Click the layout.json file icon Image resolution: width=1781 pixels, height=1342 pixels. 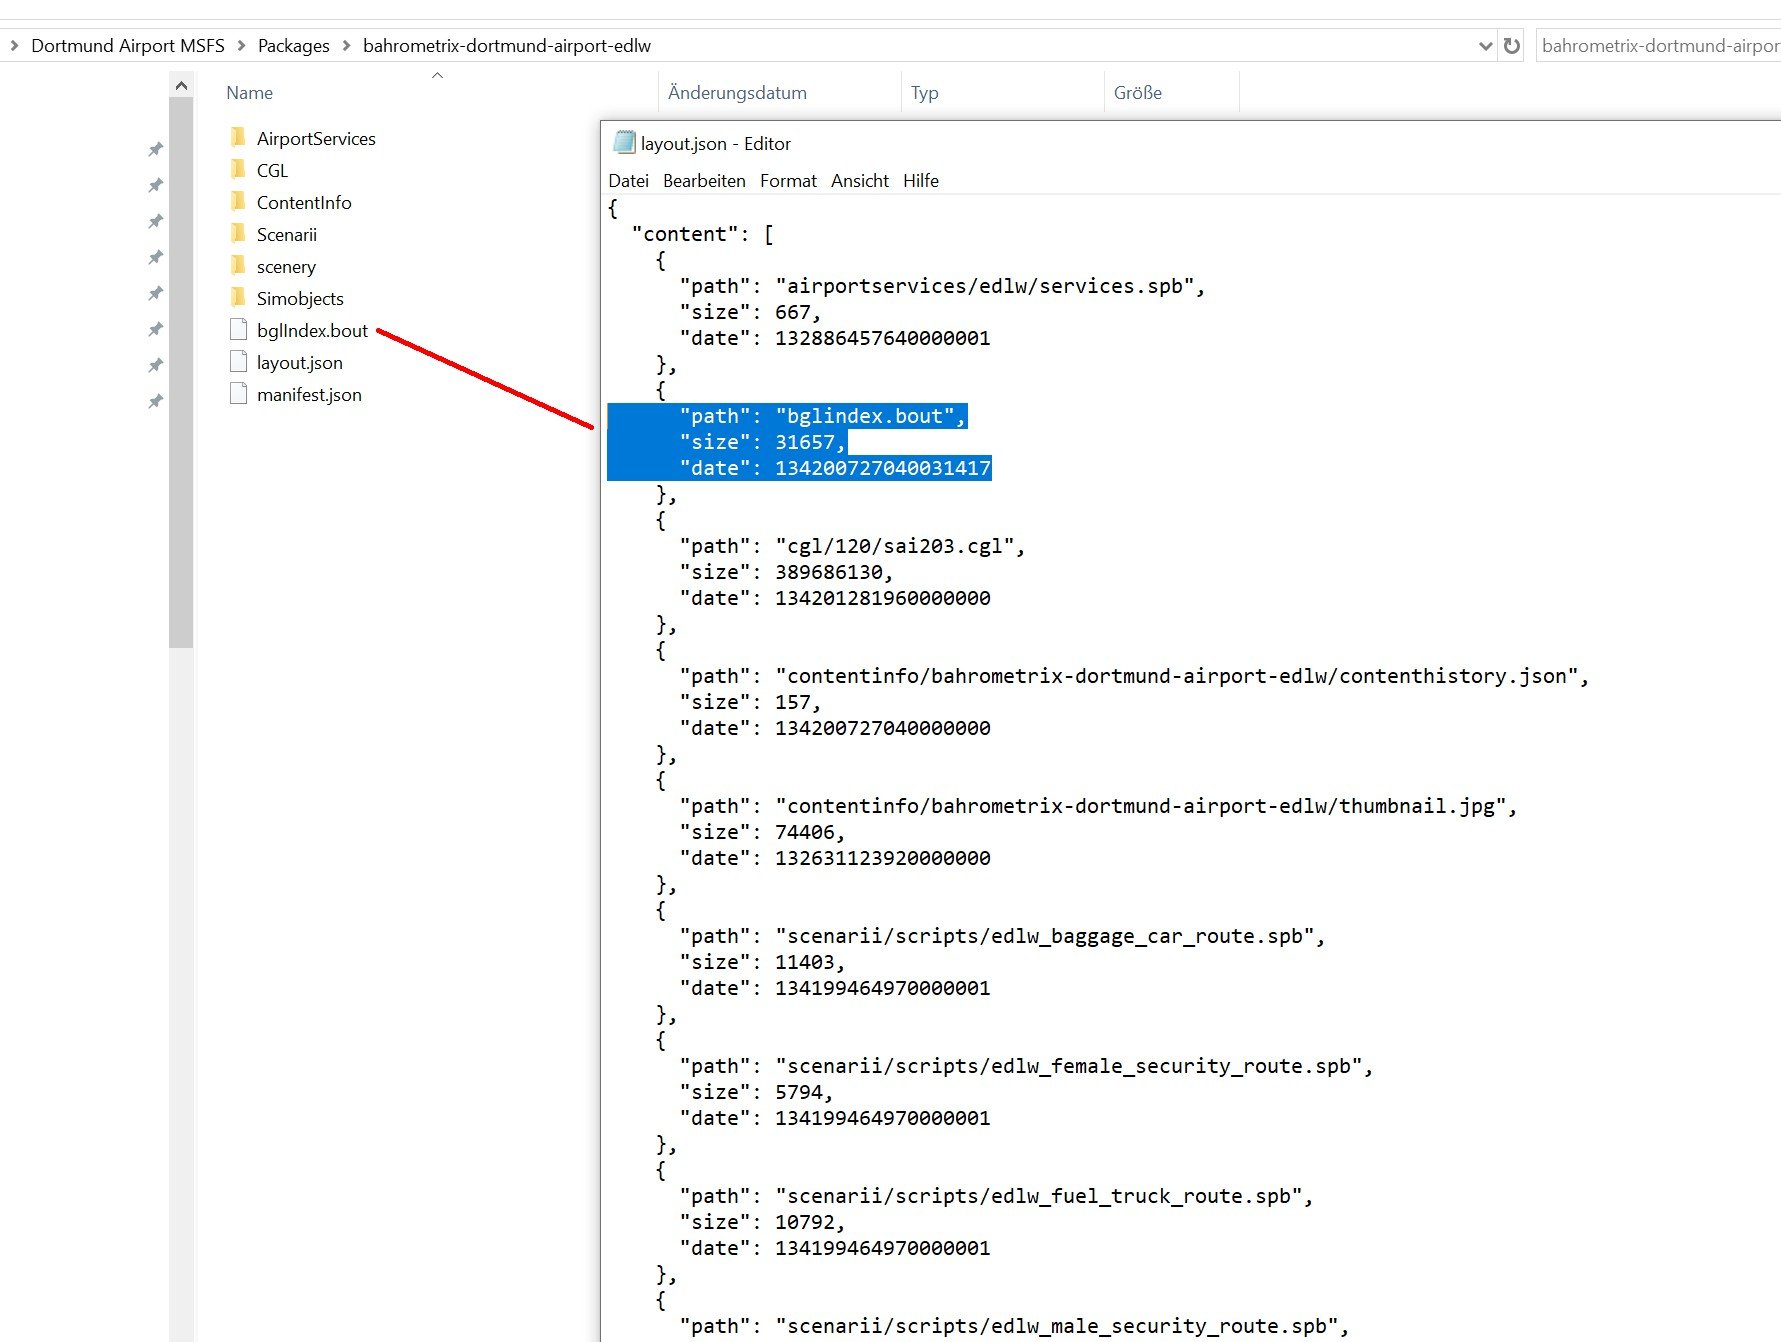(238, 362)
